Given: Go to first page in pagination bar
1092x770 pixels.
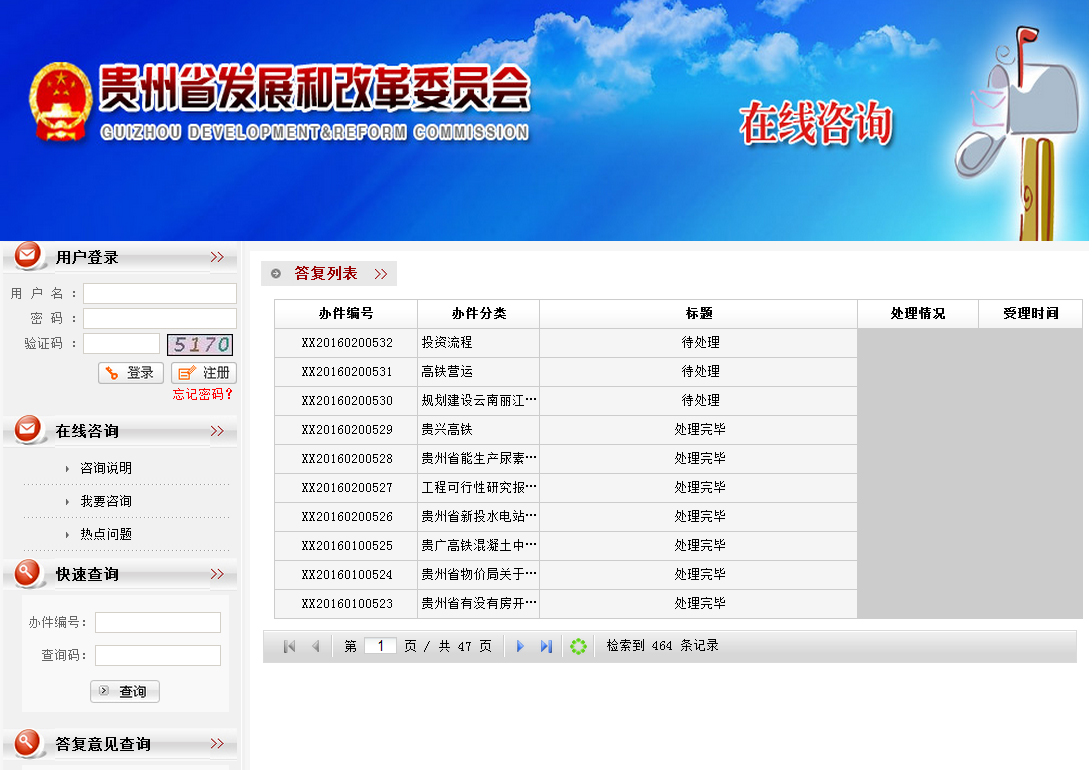Looking at the screenshot, I should [x=290, y=647].
